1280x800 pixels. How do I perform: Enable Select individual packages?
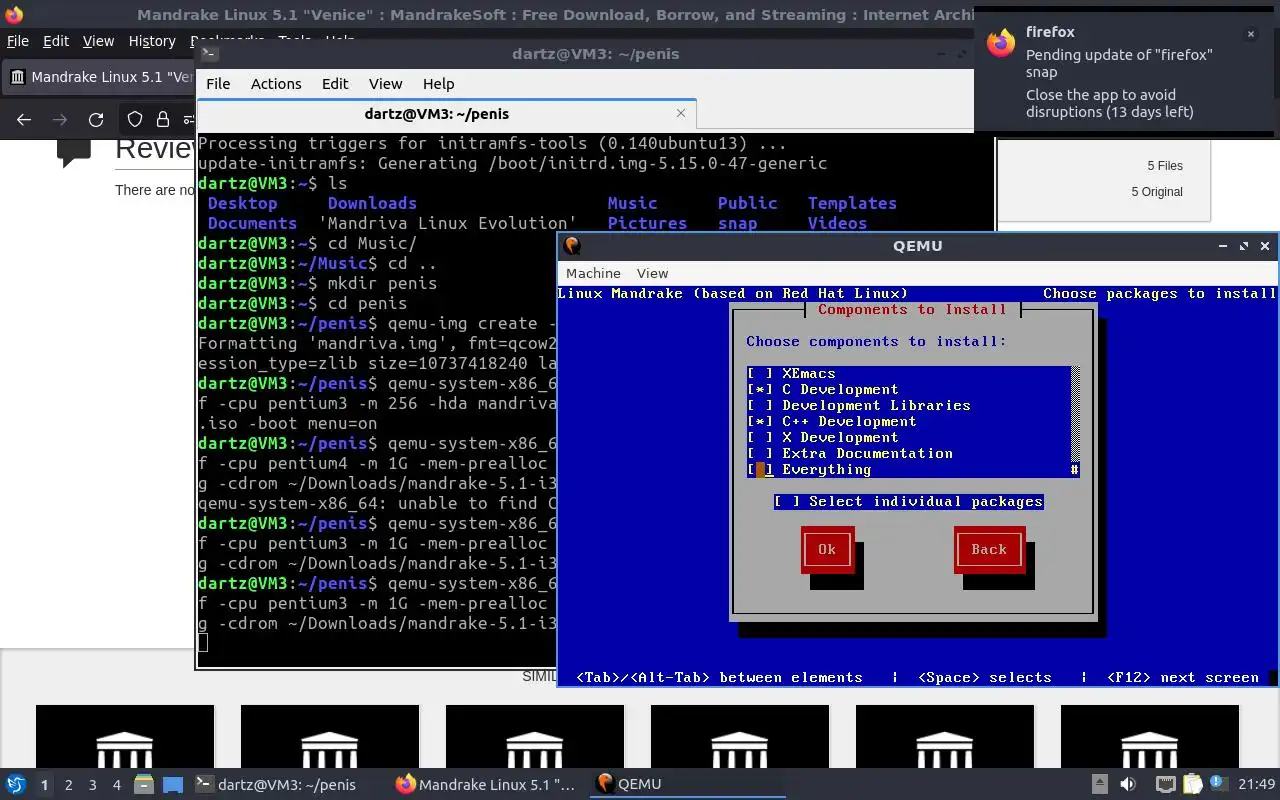(787, 501)
